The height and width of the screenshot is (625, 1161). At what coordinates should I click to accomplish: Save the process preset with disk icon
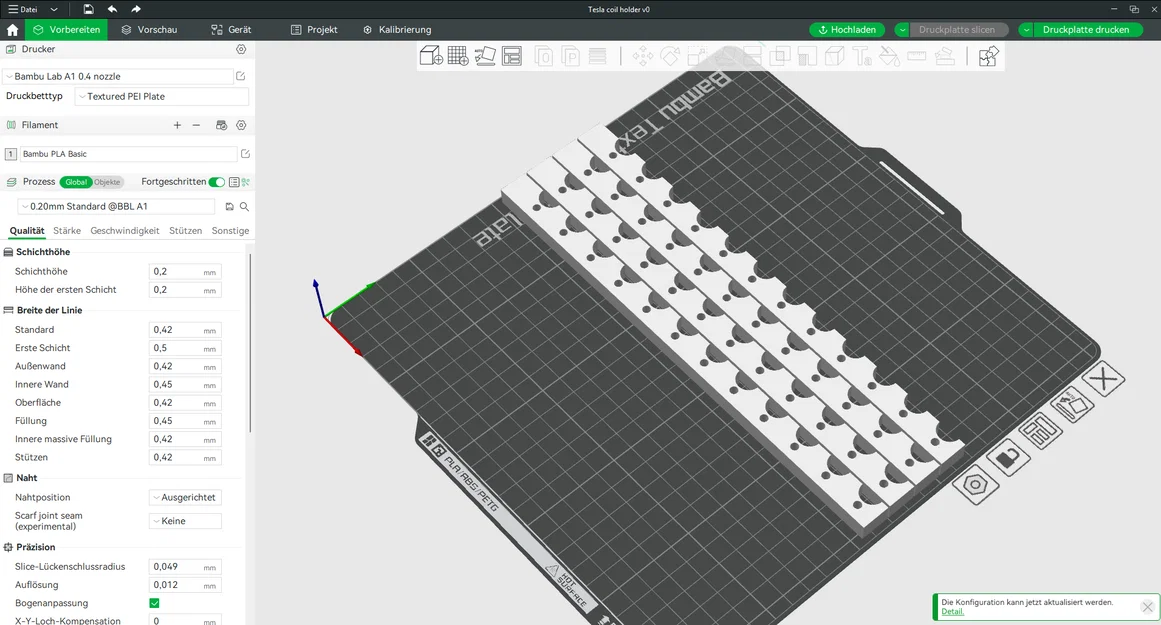pos(230,207)
